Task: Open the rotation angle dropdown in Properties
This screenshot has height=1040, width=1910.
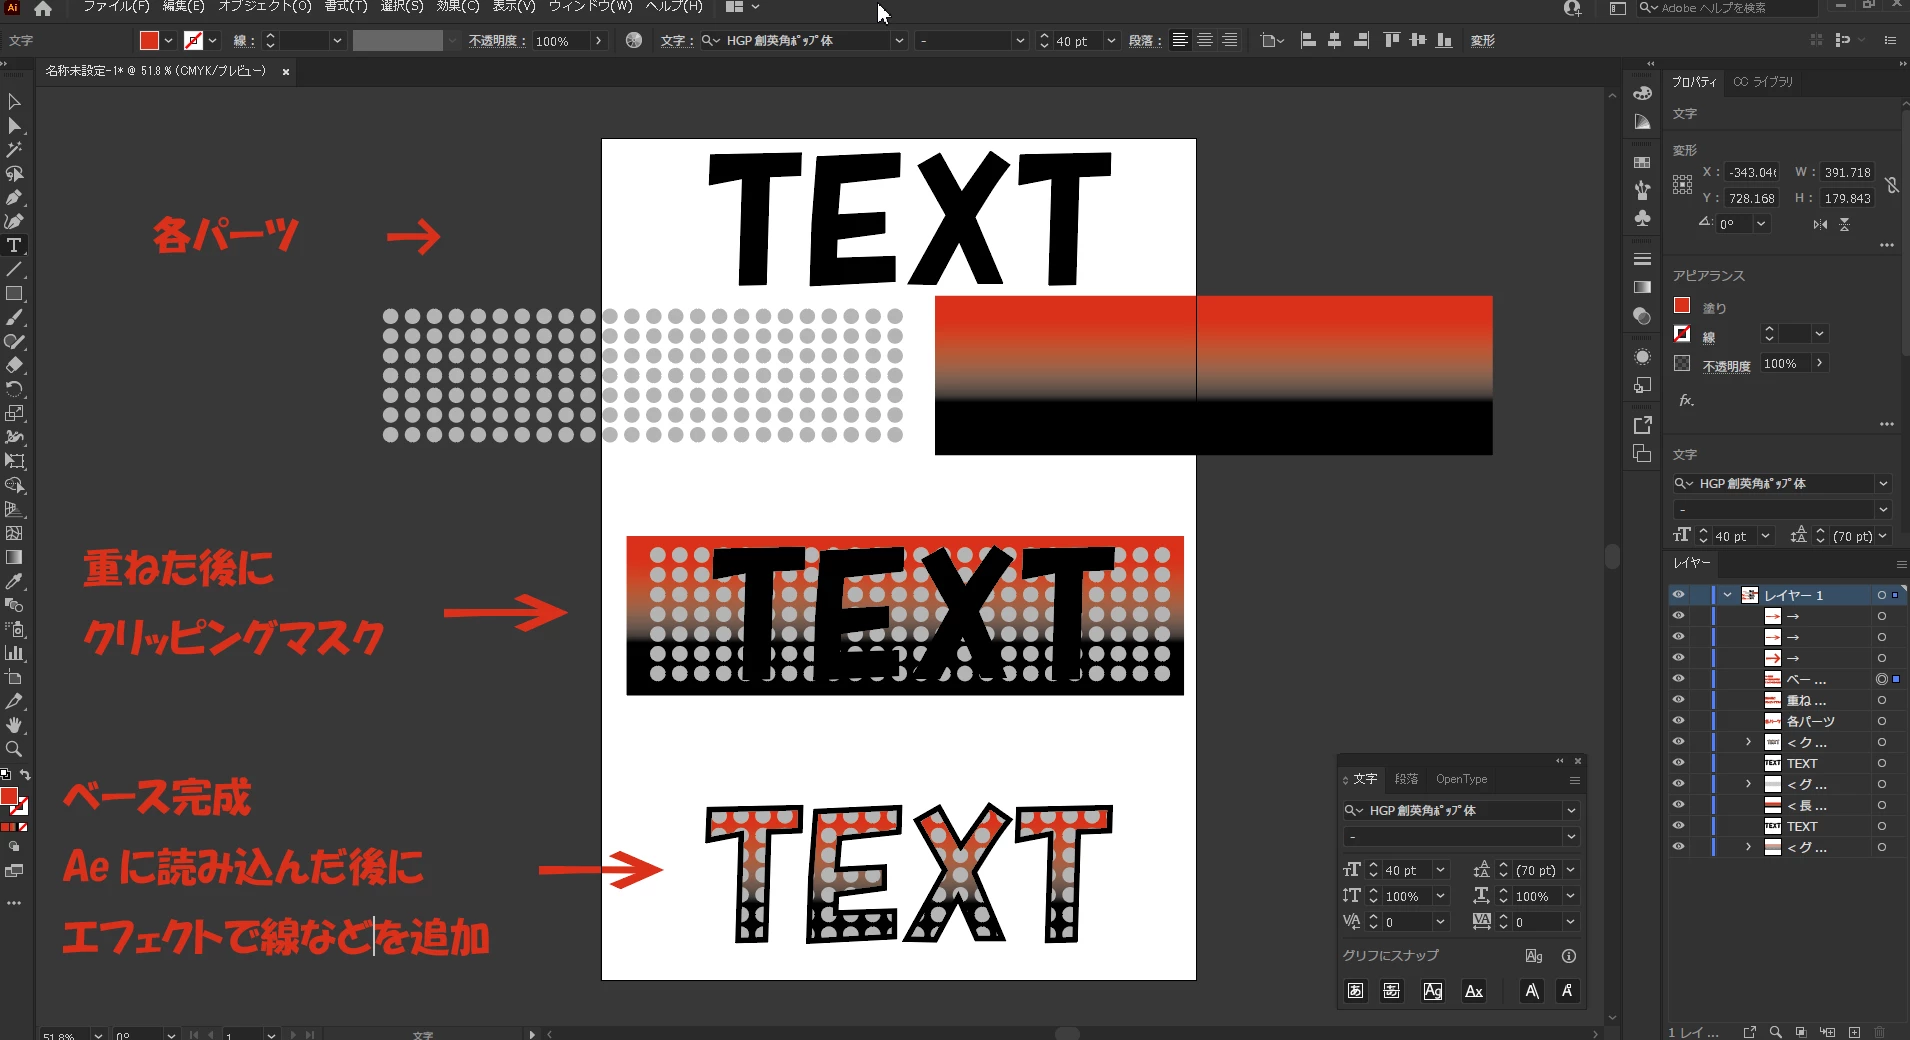Action: [1761, 224]
